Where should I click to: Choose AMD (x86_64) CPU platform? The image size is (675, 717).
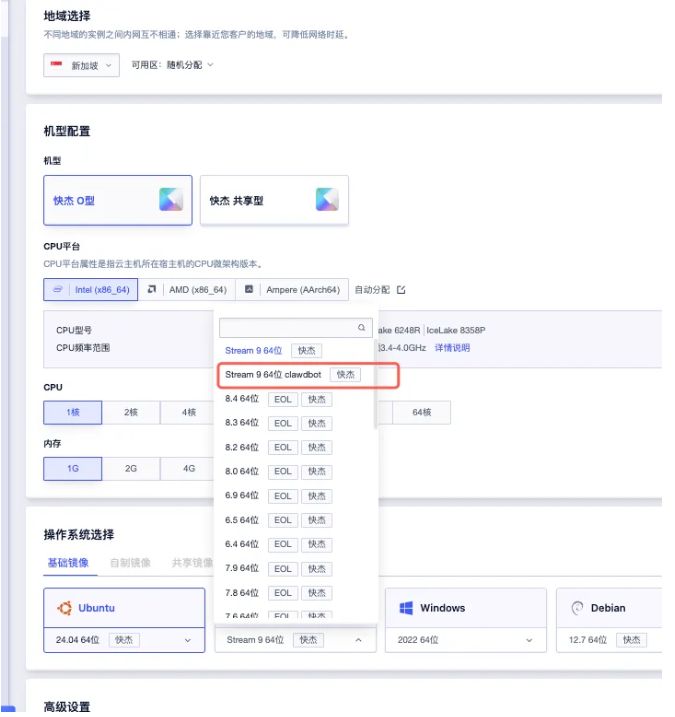tap(187, 290)
